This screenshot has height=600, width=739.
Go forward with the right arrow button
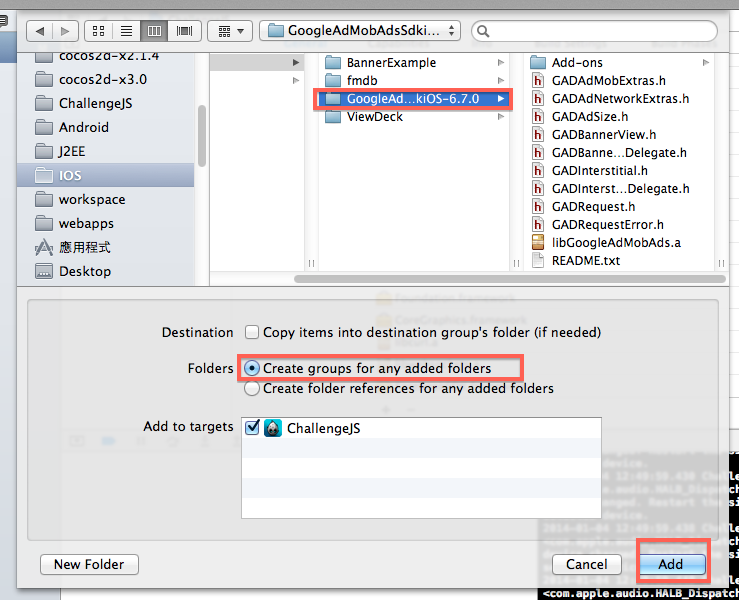65,31
